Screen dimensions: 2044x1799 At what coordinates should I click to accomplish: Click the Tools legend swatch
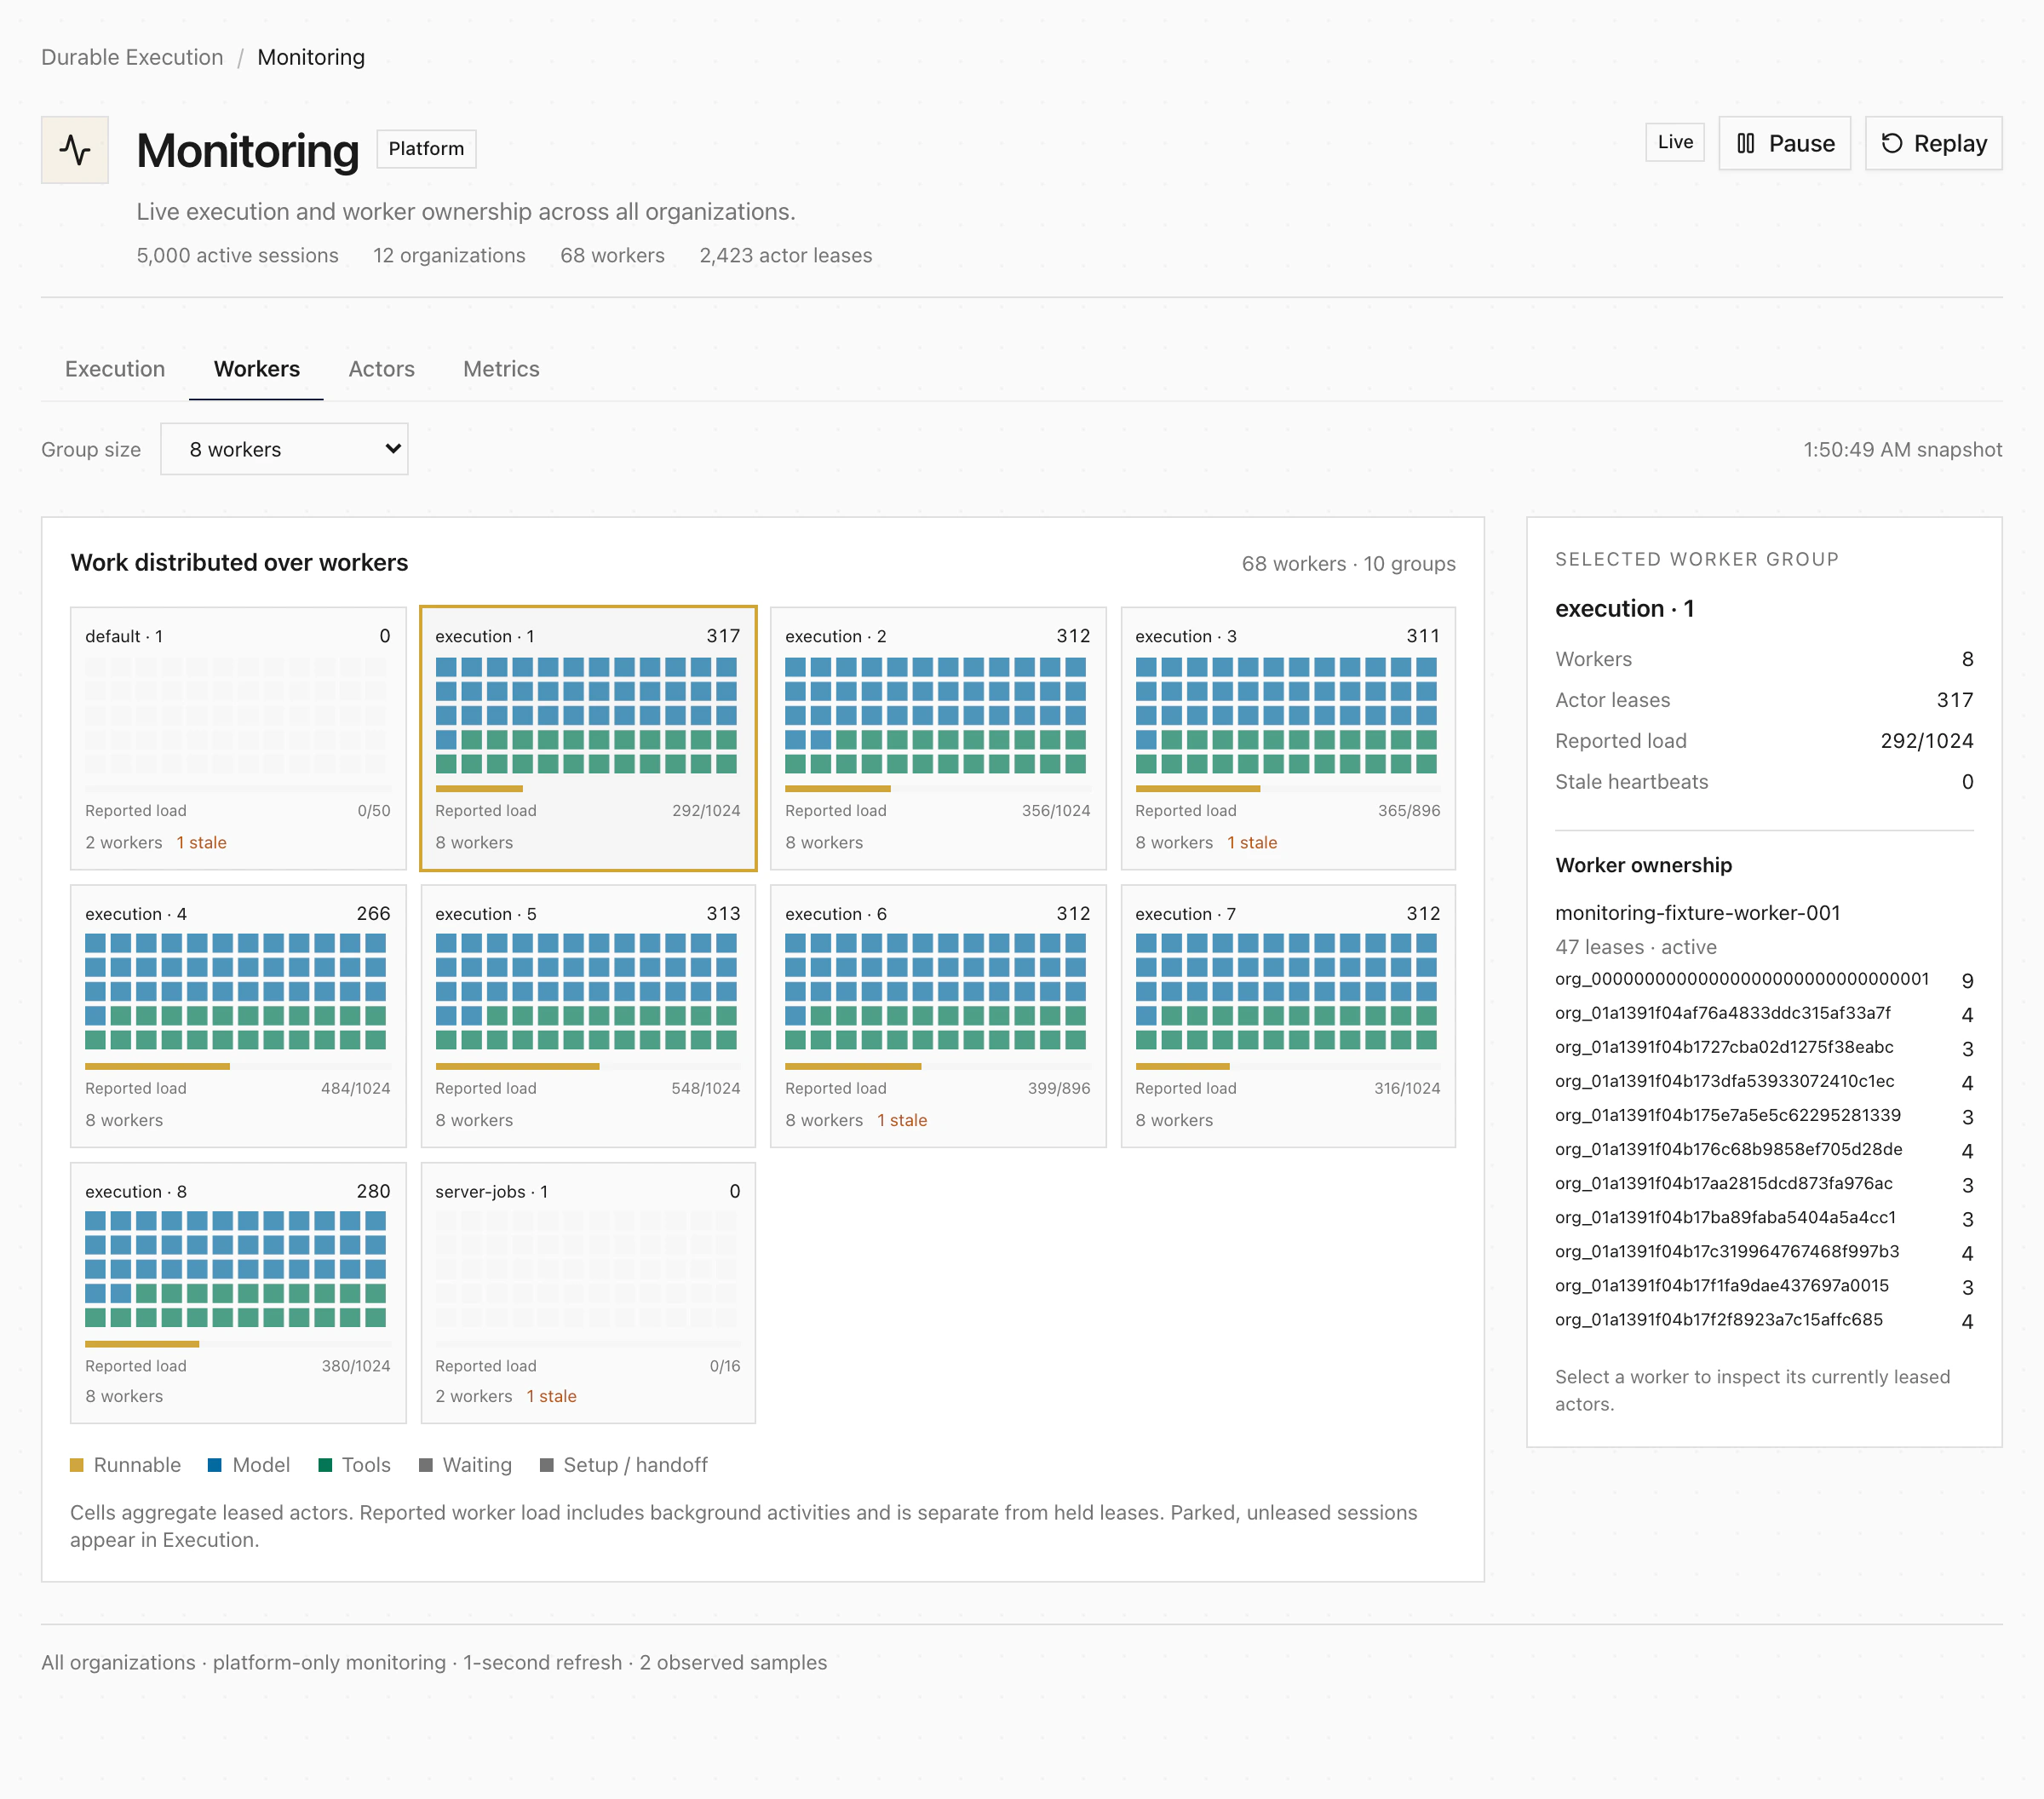pos(325,1465)
